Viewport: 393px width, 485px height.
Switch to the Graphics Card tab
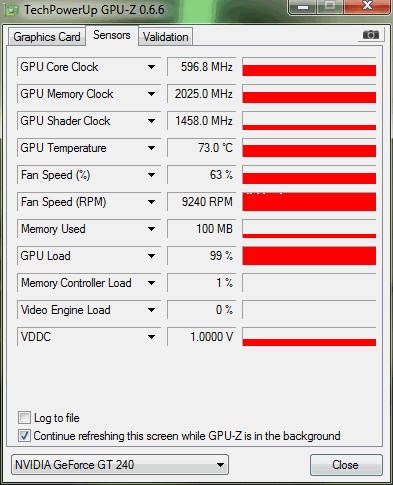click(x=47, y=37)
